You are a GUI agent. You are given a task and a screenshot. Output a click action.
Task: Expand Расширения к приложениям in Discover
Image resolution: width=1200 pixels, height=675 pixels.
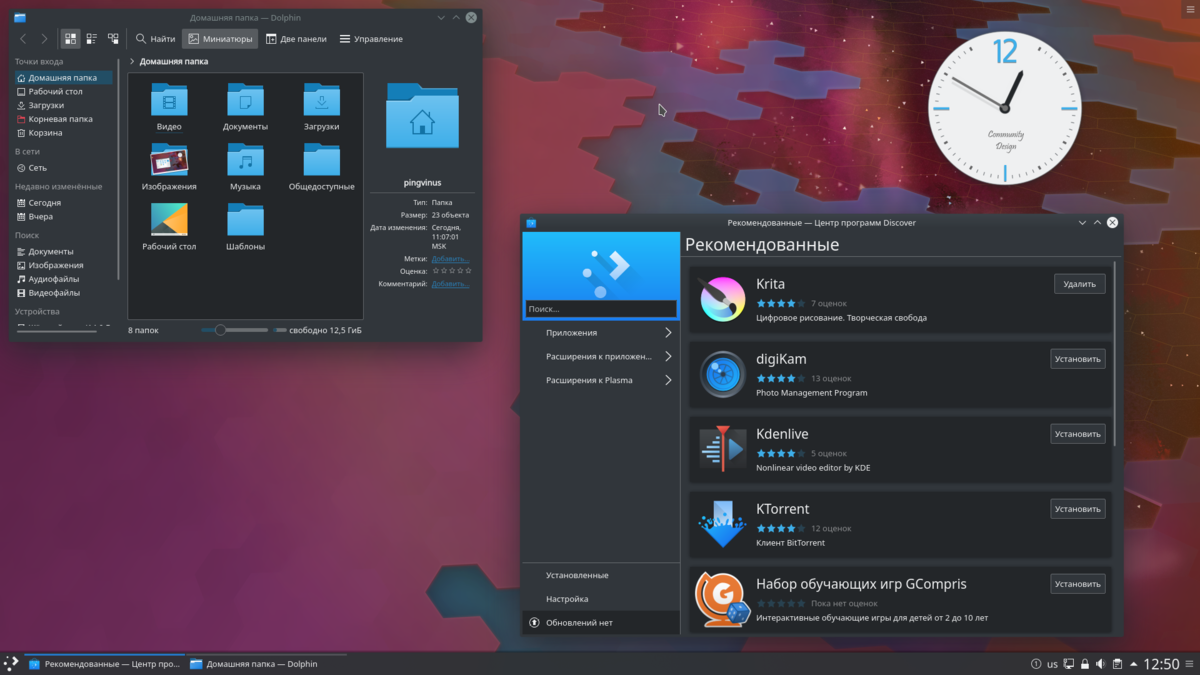tap(601, 356)
